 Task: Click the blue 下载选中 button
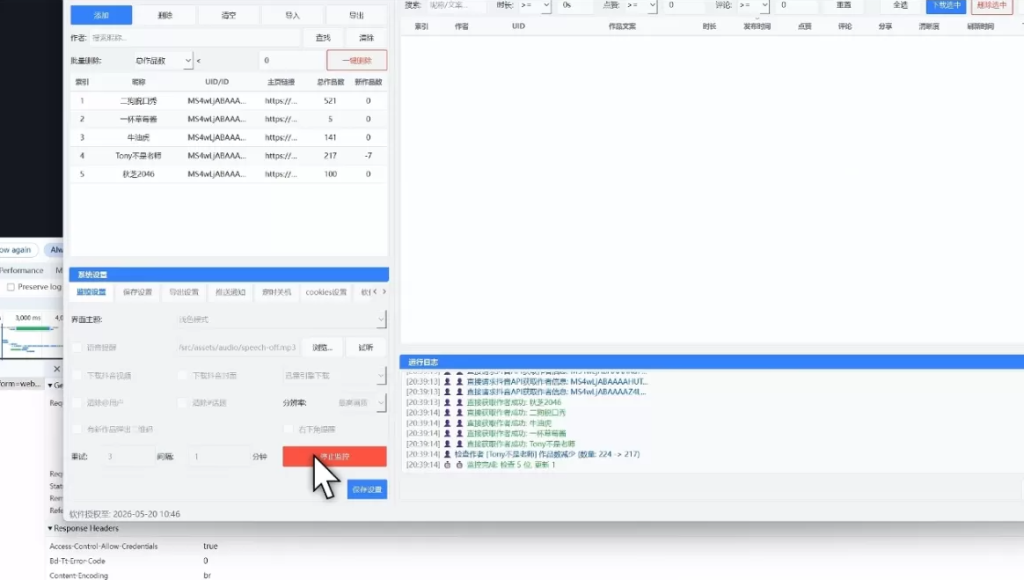point(946,6)
